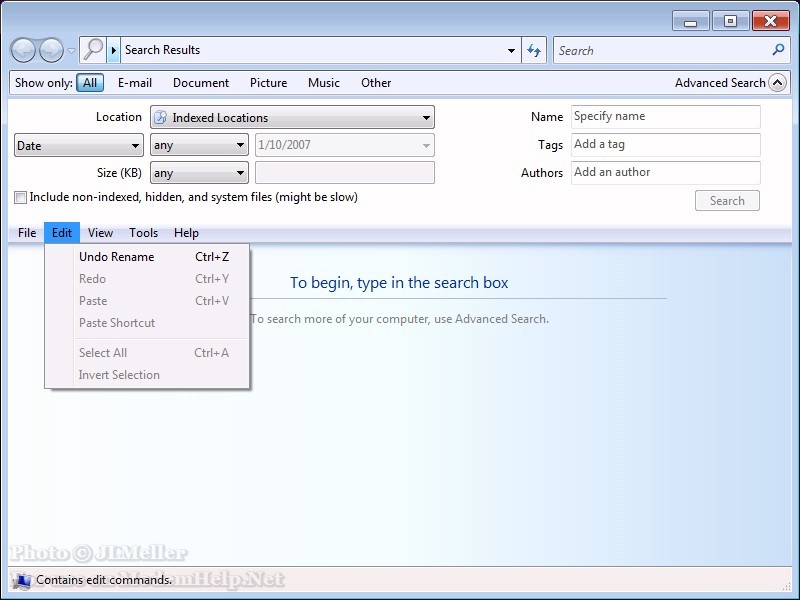Open the View menu
The image size is (800, 600).
(100, 233)
